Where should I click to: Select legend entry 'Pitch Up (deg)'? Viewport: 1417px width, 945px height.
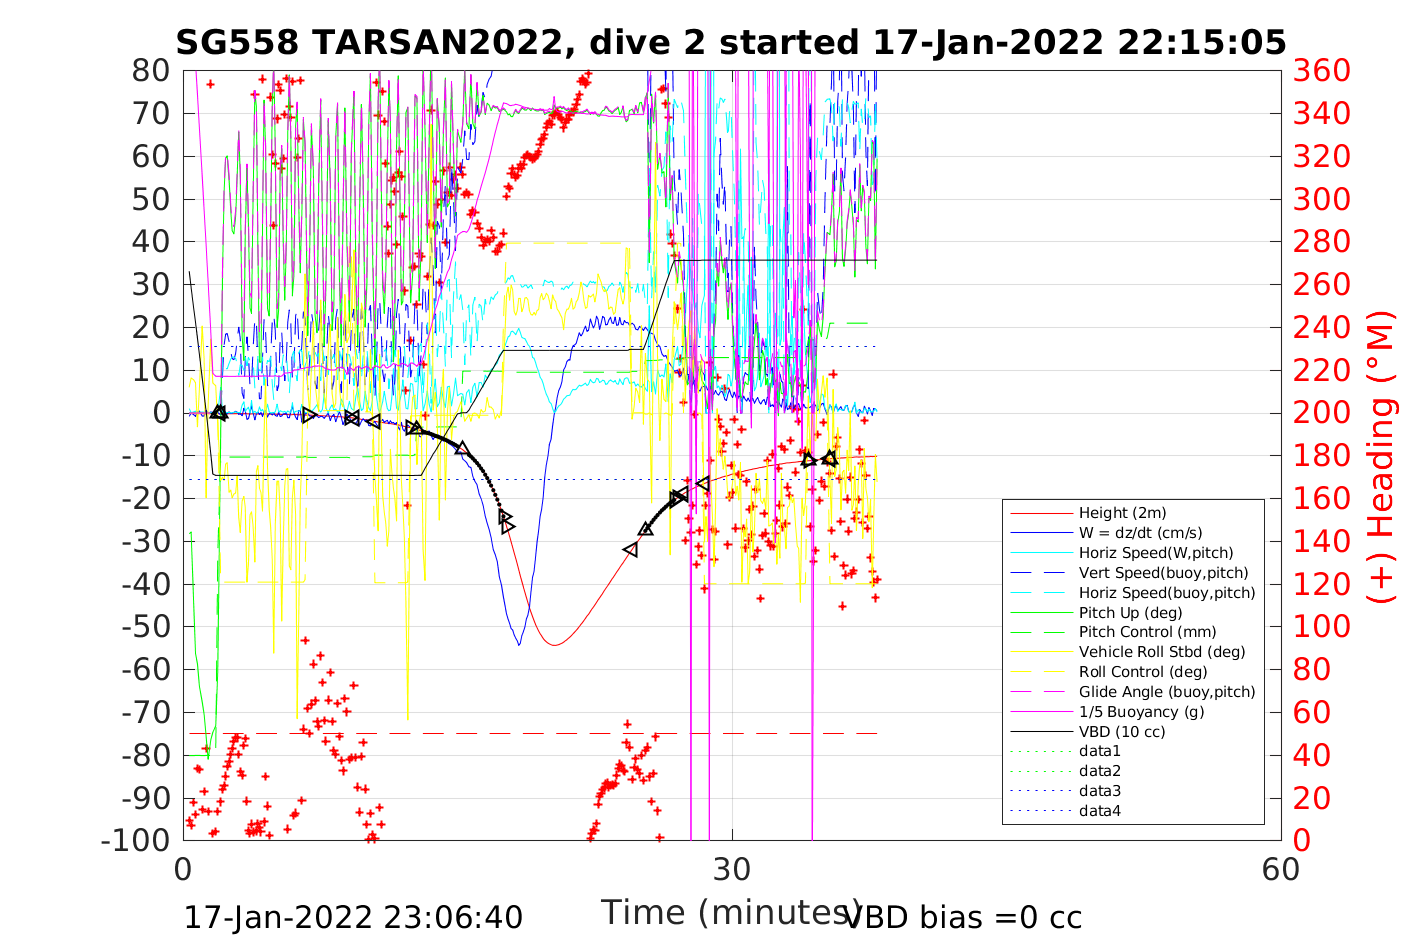click(1130, 612)
